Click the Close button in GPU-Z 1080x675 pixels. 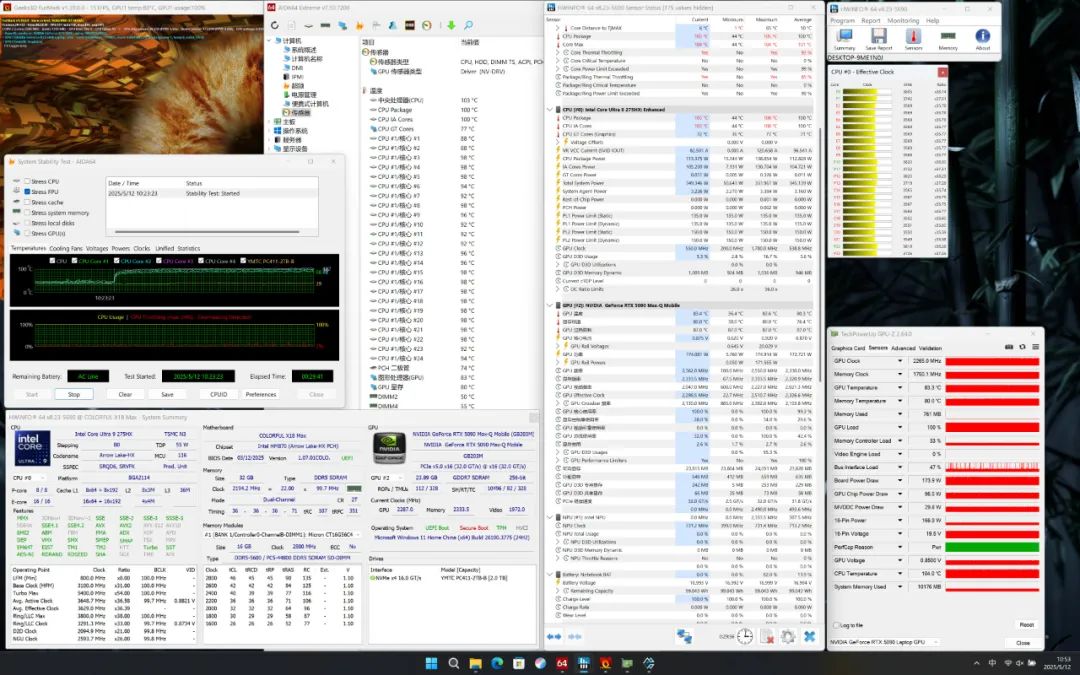coord(1023,643)
